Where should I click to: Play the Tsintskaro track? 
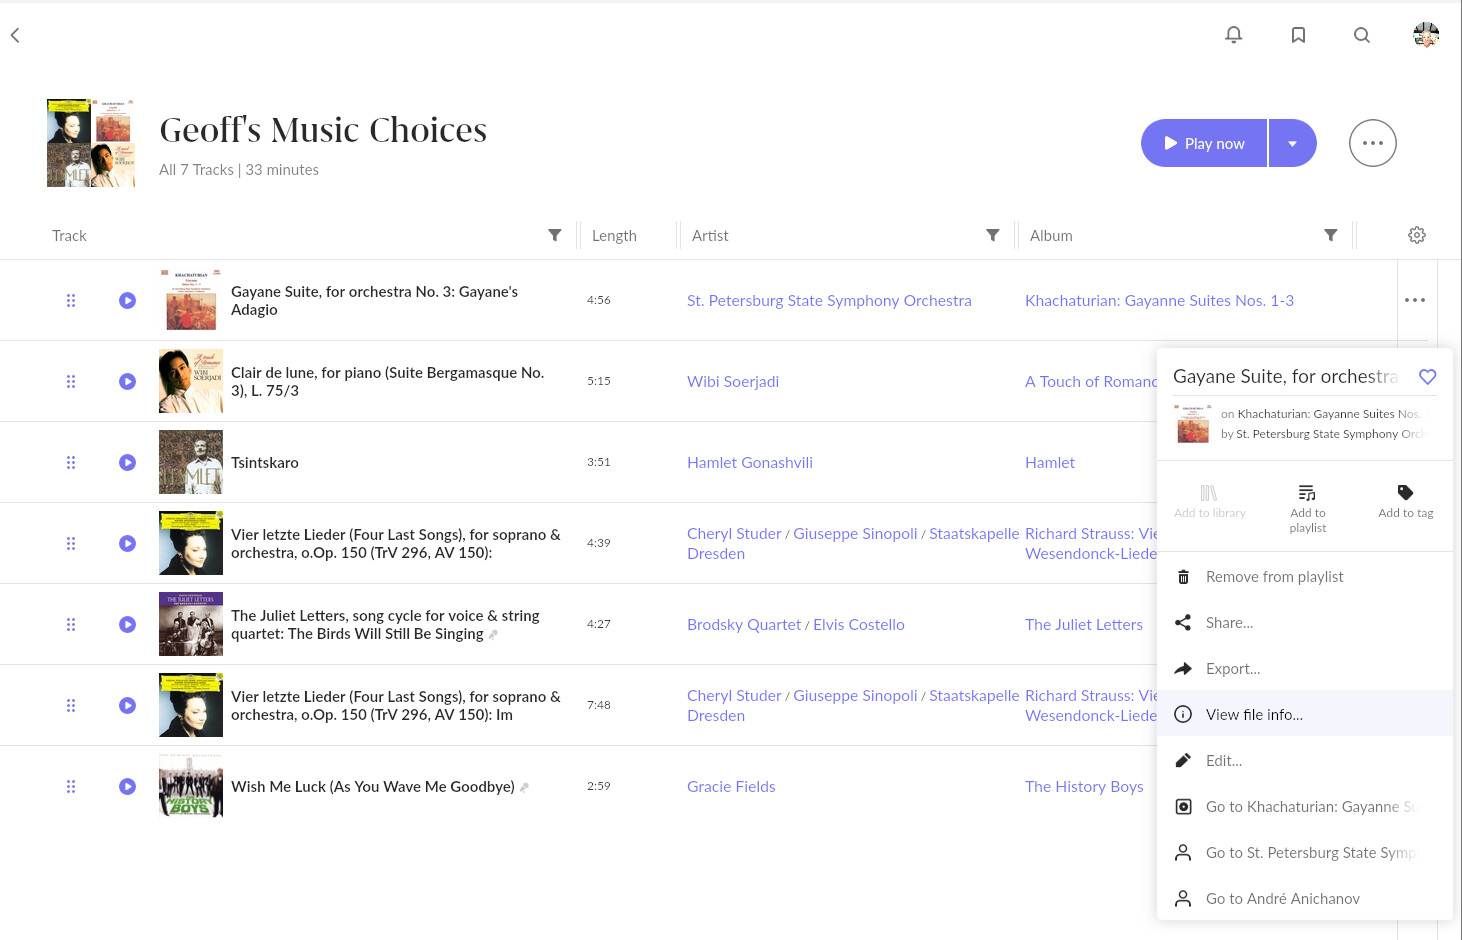click(127, 462)
